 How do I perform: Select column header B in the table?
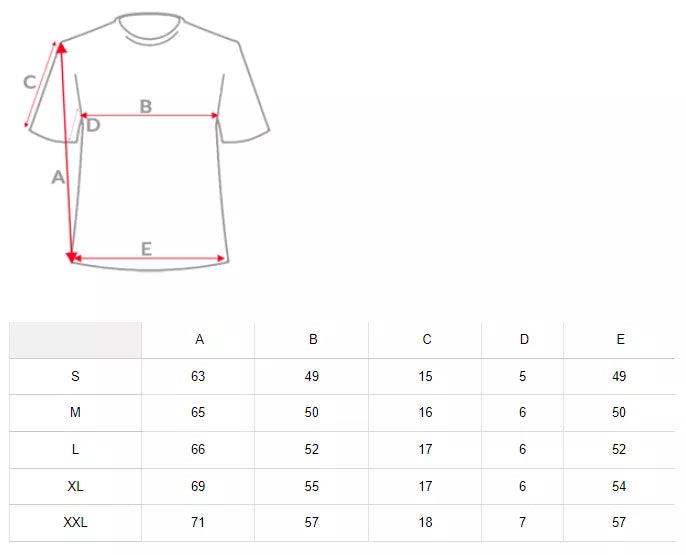(x=313, y=340)
